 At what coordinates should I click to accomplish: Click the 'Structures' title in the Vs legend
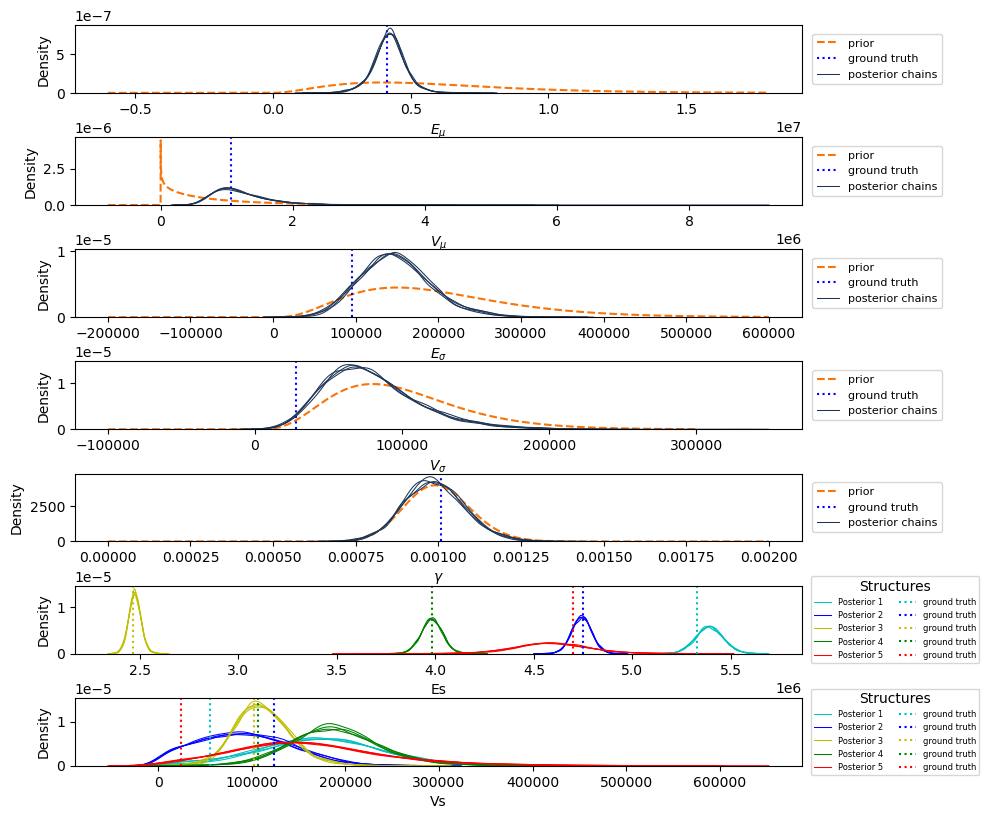[x=895, y=698]
